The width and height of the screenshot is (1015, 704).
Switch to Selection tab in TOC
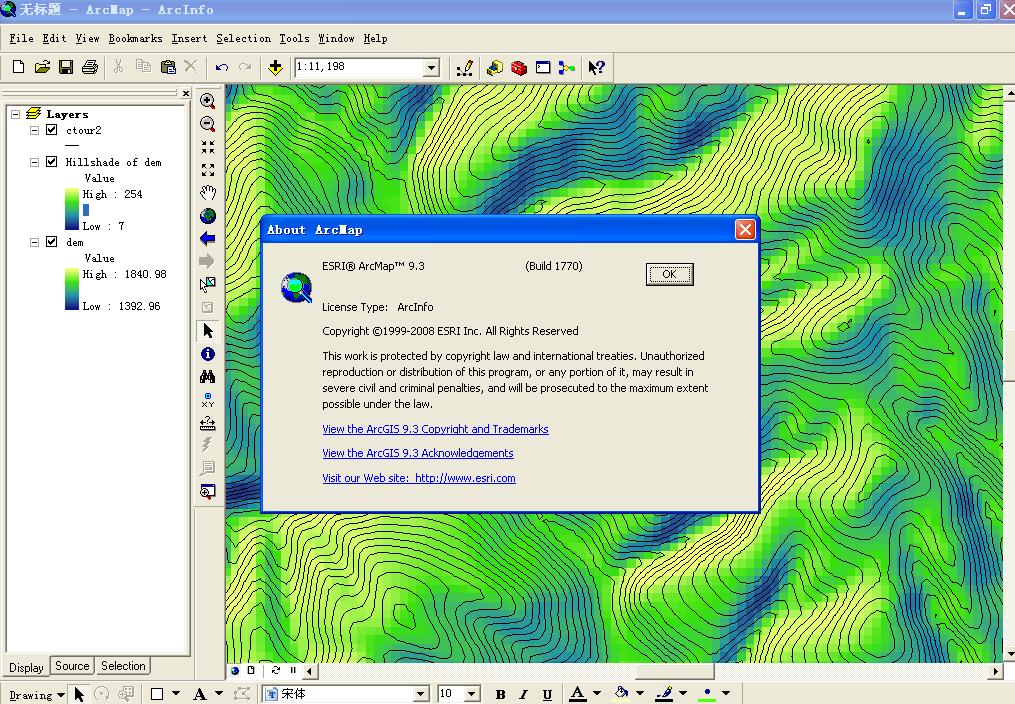point(123,666)
